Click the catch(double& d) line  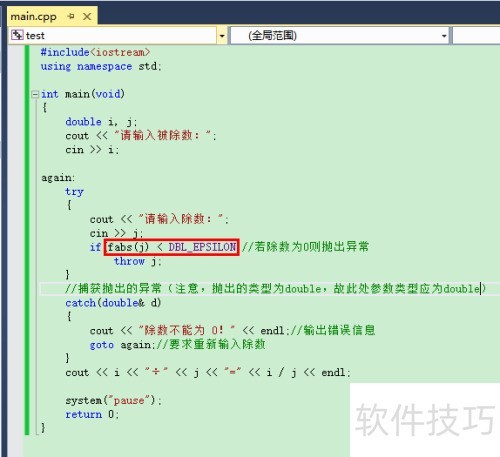click(x=113, y=303)
